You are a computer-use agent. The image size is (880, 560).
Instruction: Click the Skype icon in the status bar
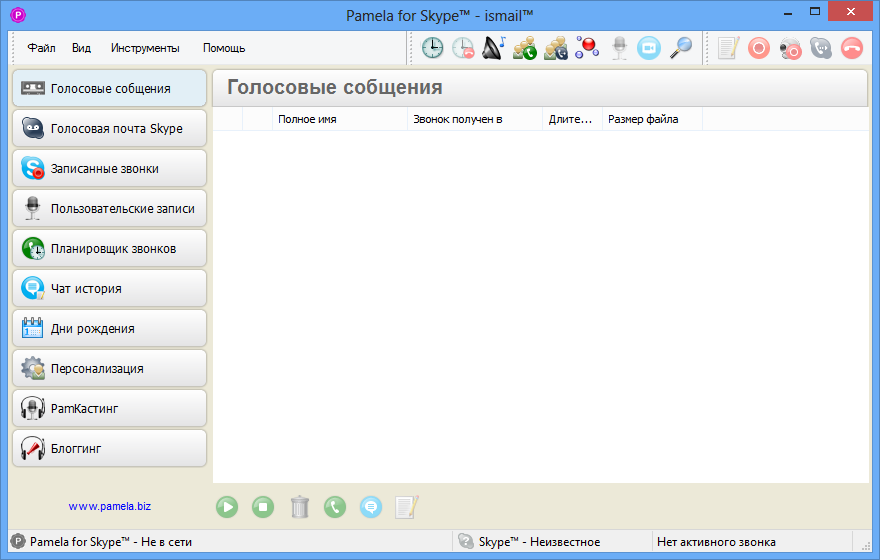466,541
